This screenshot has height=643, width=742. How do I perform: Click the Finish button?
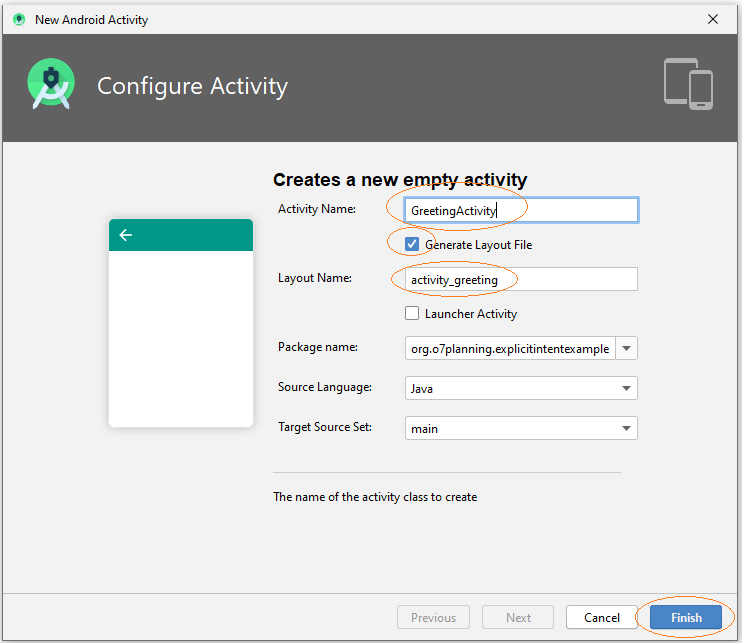[x=686, y=617]
